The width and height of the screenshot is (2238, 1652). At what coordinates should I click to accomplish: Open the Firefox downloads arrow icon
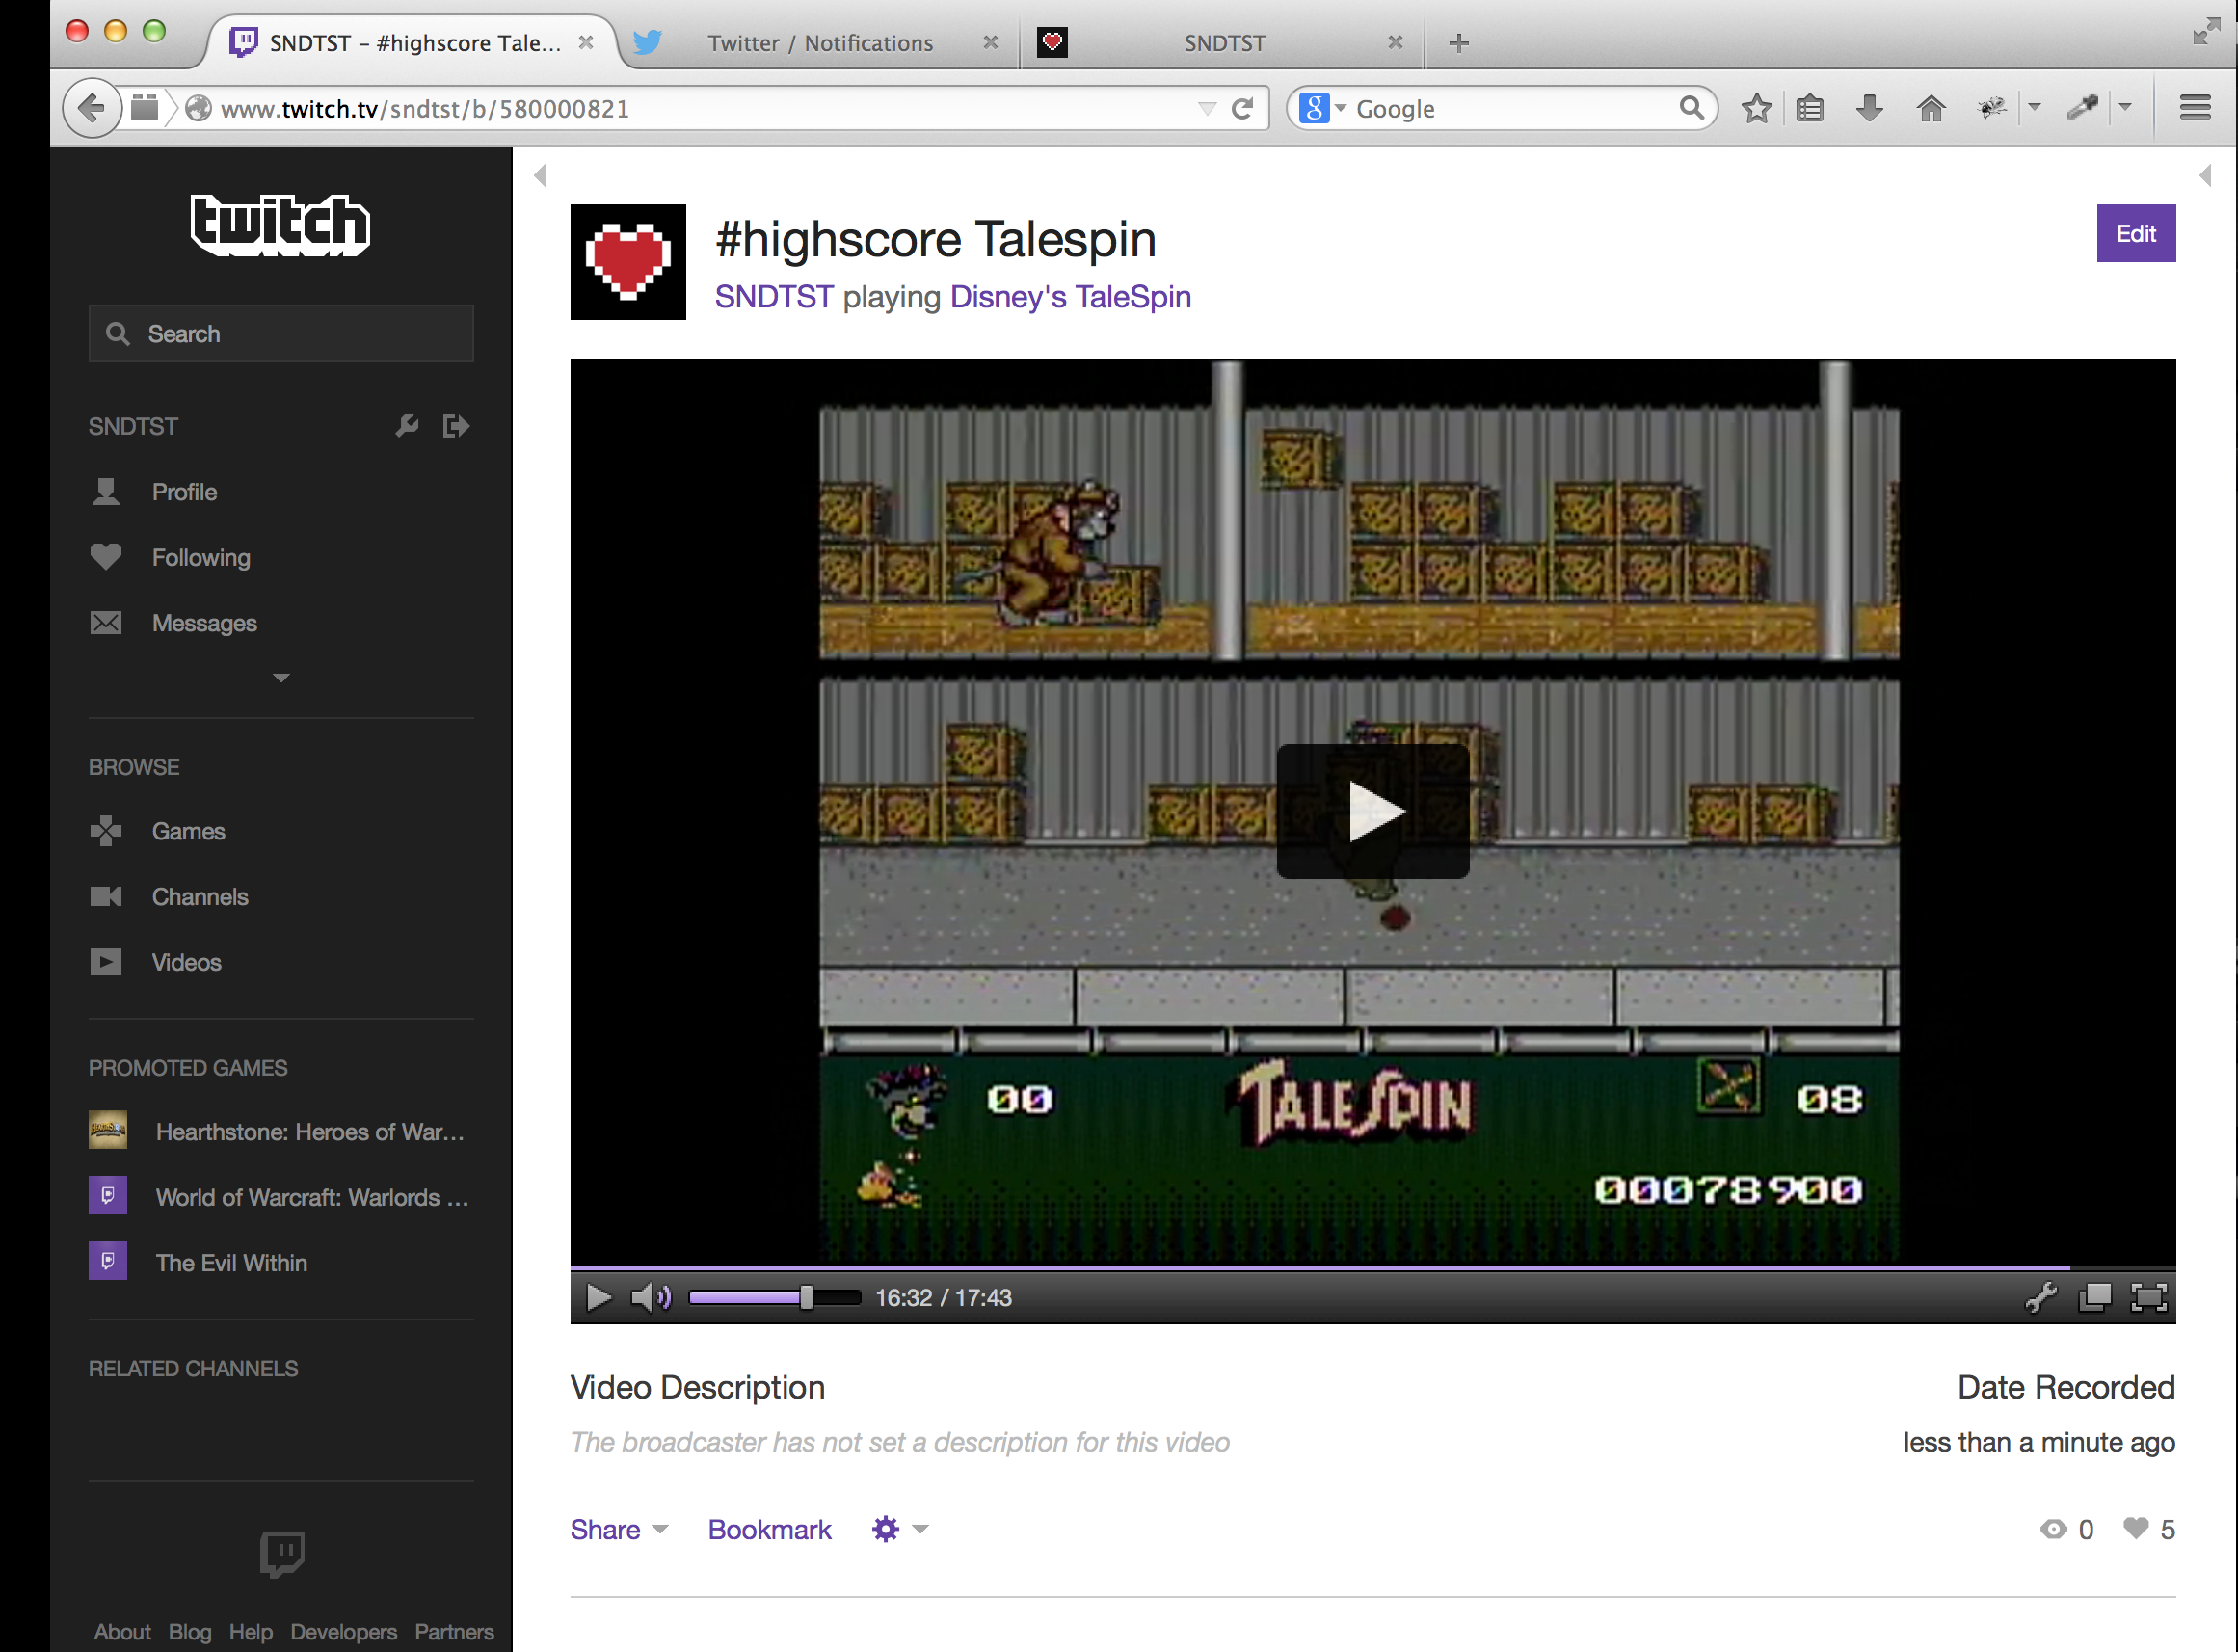(x=1869, y=108)
